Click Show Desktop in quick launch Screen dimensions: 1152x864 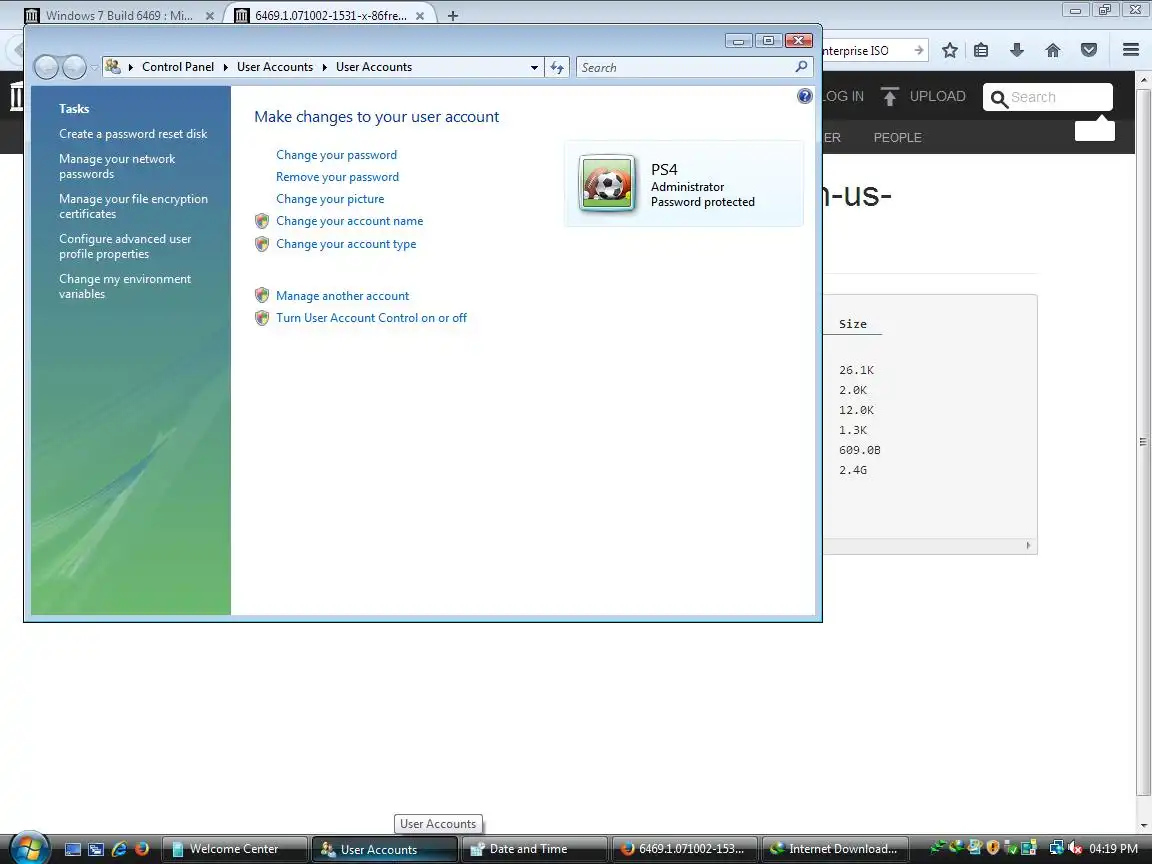pos(73,849)
